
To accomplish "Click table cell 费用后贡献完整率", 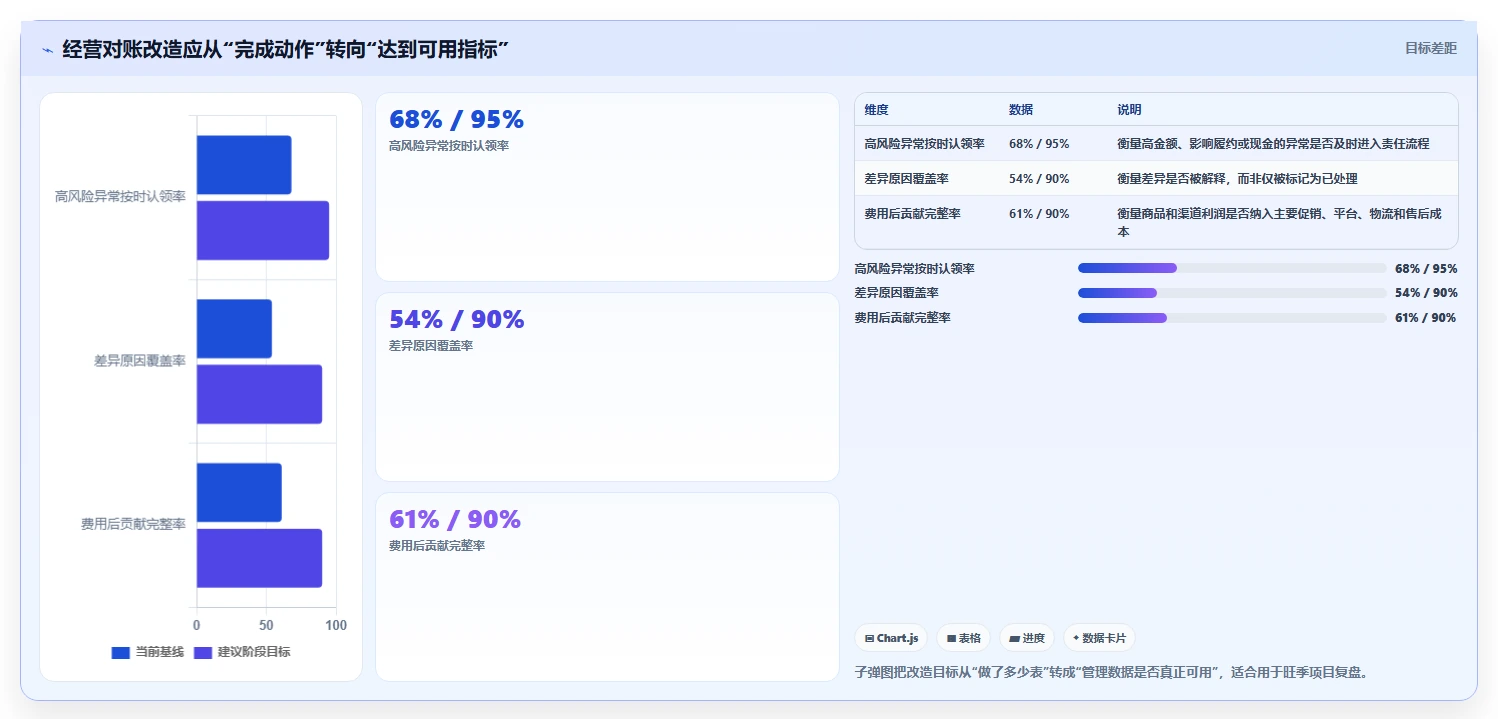I will tap(913, 214).
